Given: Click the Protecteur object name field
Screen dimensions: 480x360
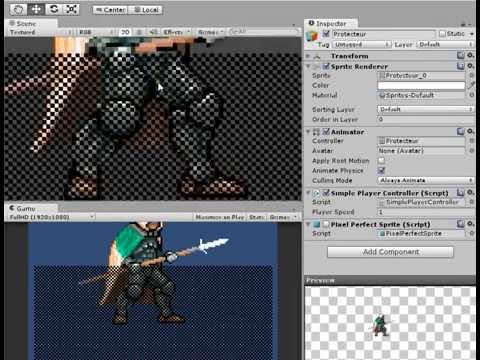Looking at the screenshot, I should tap(383, 34).
